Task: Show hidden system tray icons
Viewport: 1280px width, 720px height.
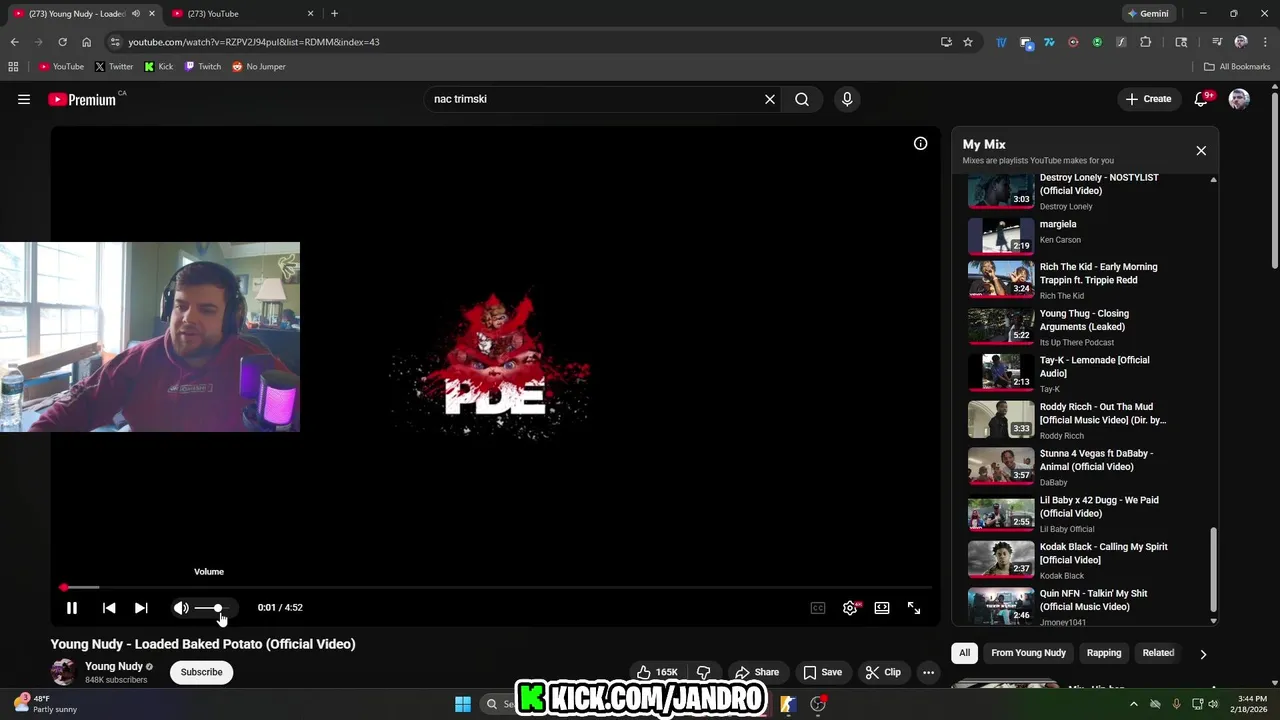Action: (1133, 704)
